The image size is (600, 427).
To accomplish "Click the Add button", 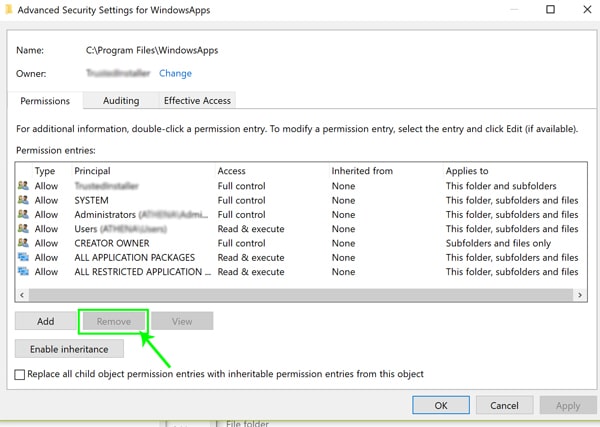I will [46, 321].
